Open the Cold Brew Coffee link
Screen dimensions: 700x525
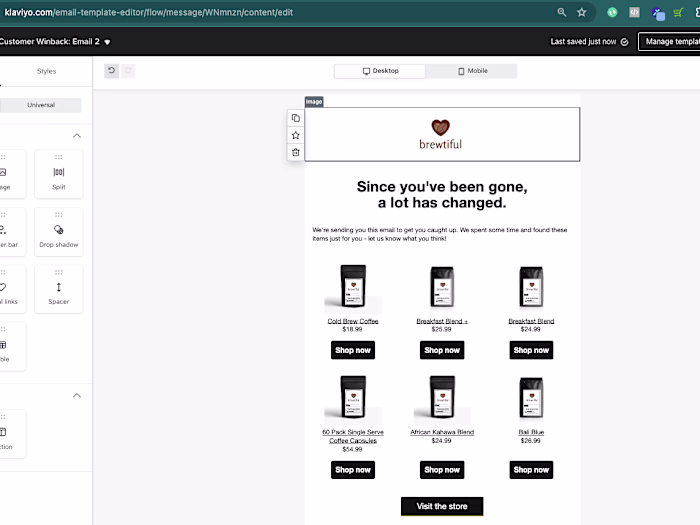coord(353,321)
